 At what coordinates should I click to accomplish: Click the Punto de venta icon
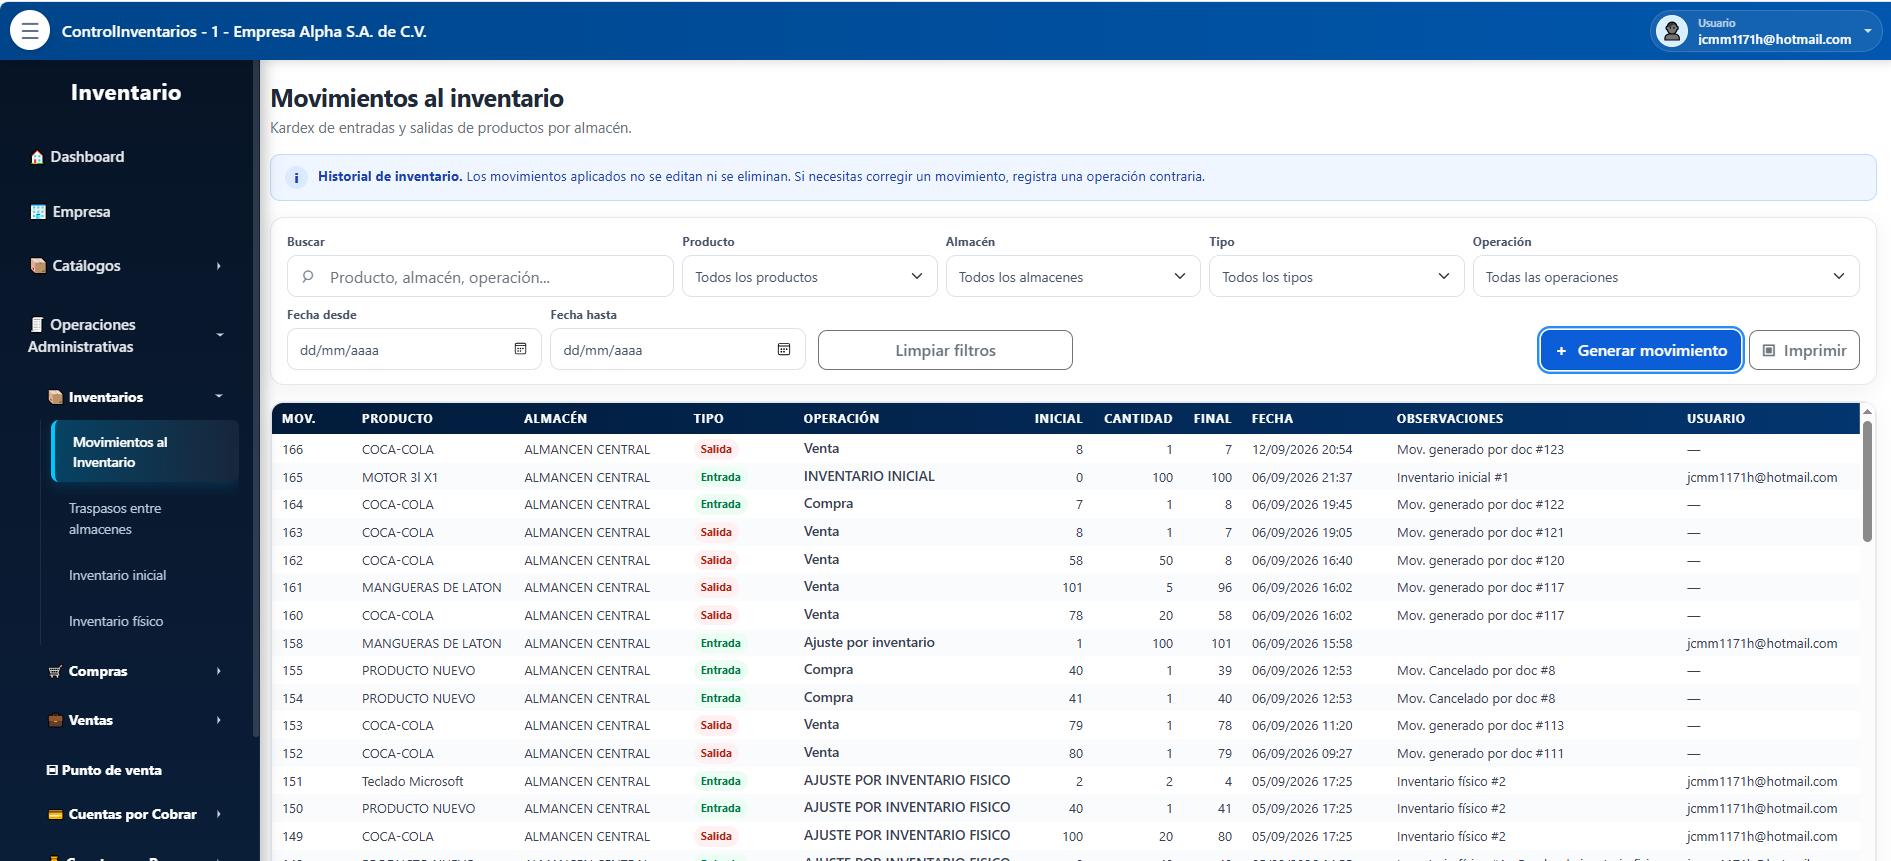coord(52,770)
